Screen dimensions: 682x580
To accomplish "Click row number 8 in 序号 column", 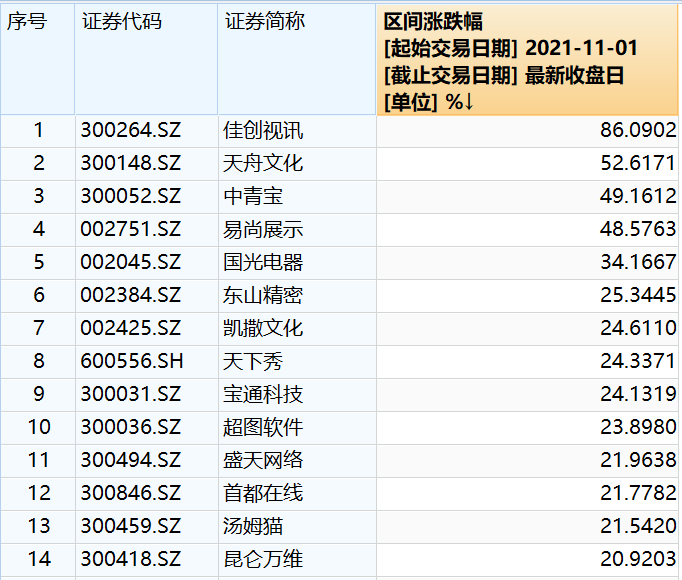I will [x=39, y=361].
